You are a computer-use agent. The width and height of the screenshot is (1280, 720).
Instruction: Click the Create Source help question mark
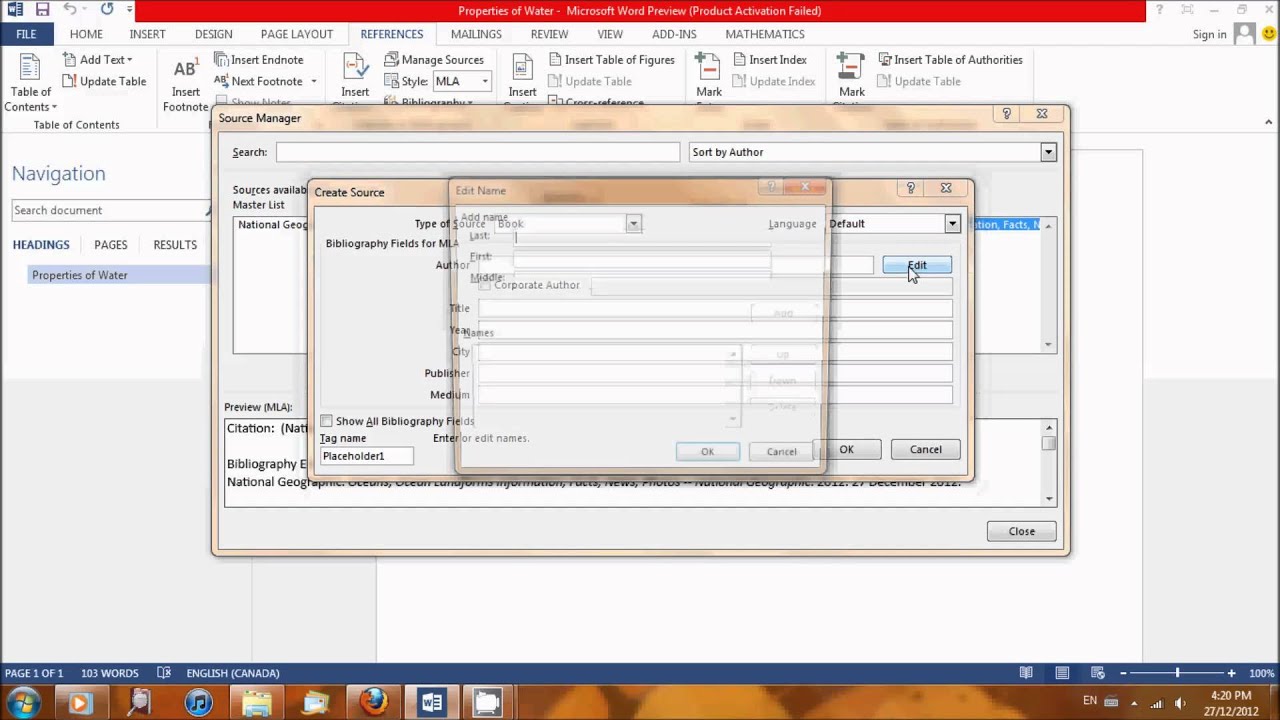(911, 187)
